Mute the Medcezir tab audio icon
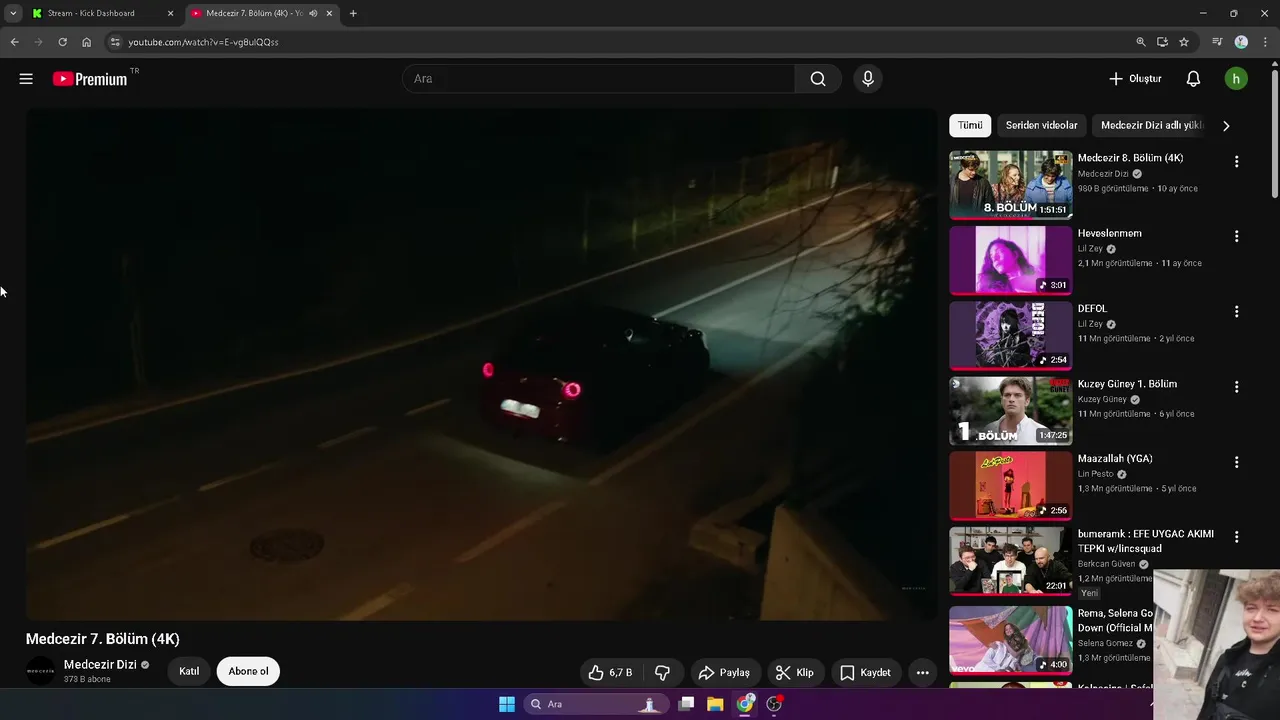 pyautogui.click(x=313, y=13)
